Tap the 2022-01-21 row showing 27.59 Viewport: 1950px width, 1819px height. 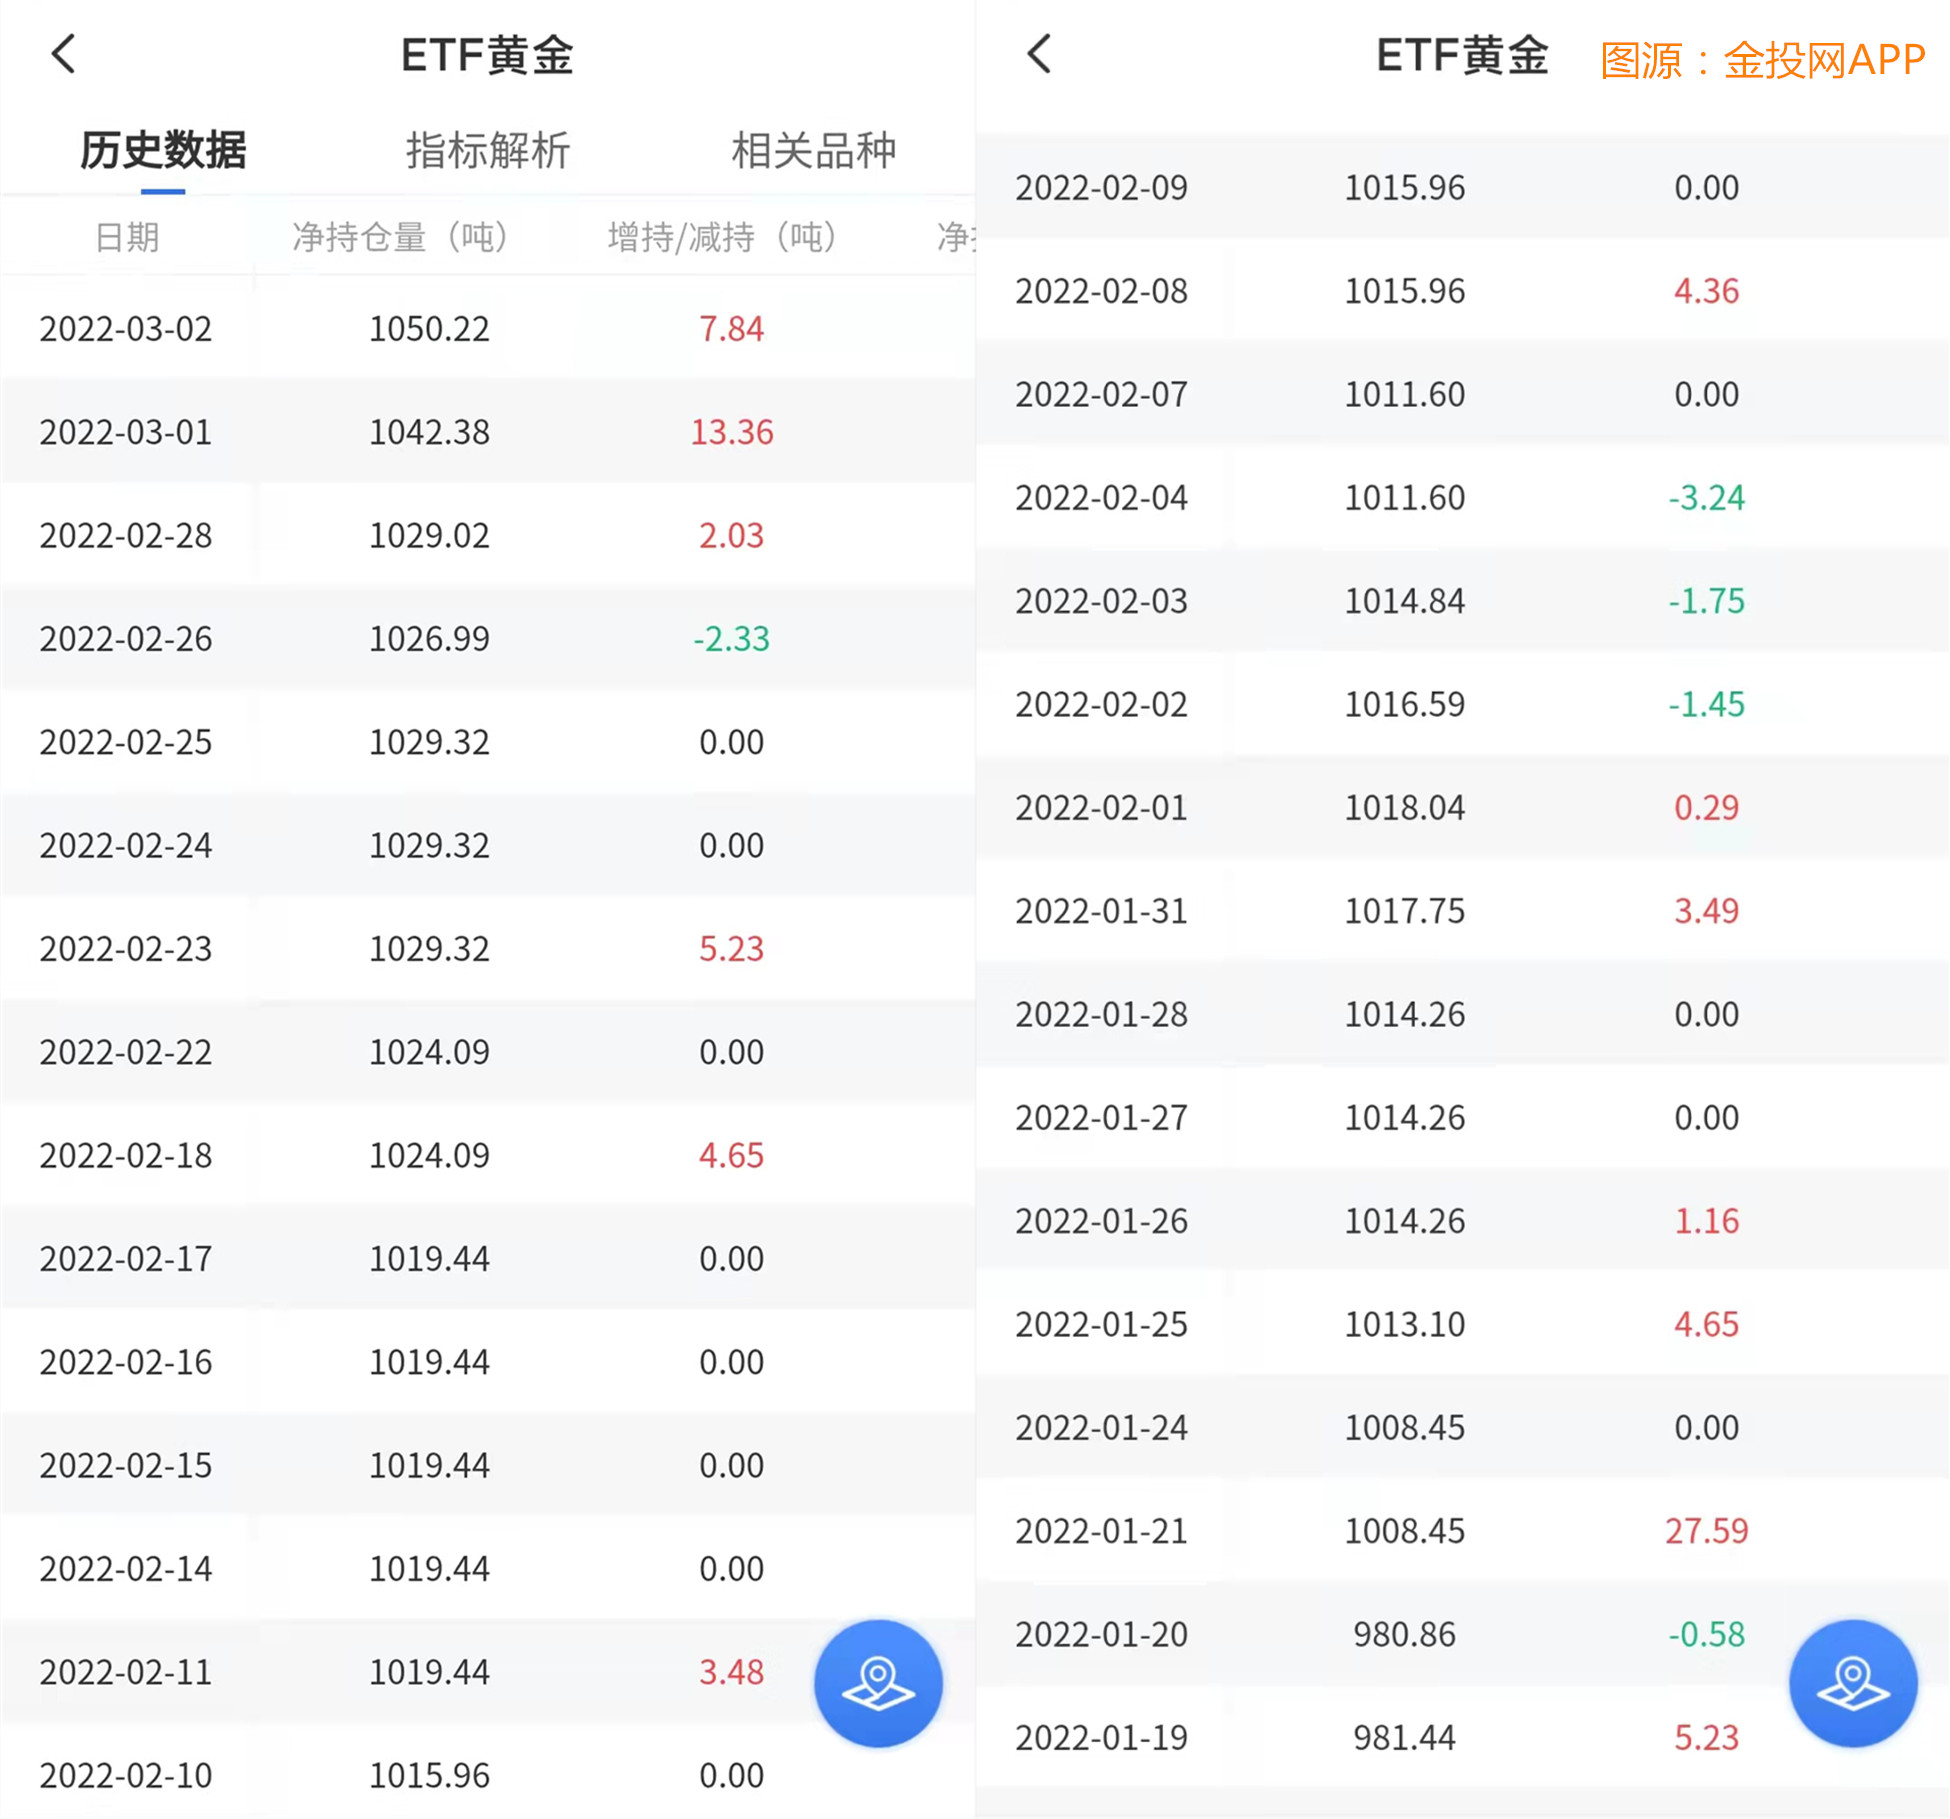click(1404, 1530)
